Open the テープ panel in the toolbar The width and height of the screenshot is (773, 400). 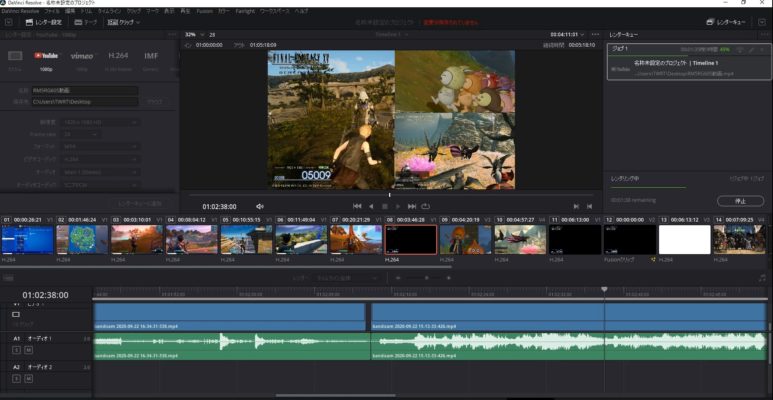(x=85, y=22)
